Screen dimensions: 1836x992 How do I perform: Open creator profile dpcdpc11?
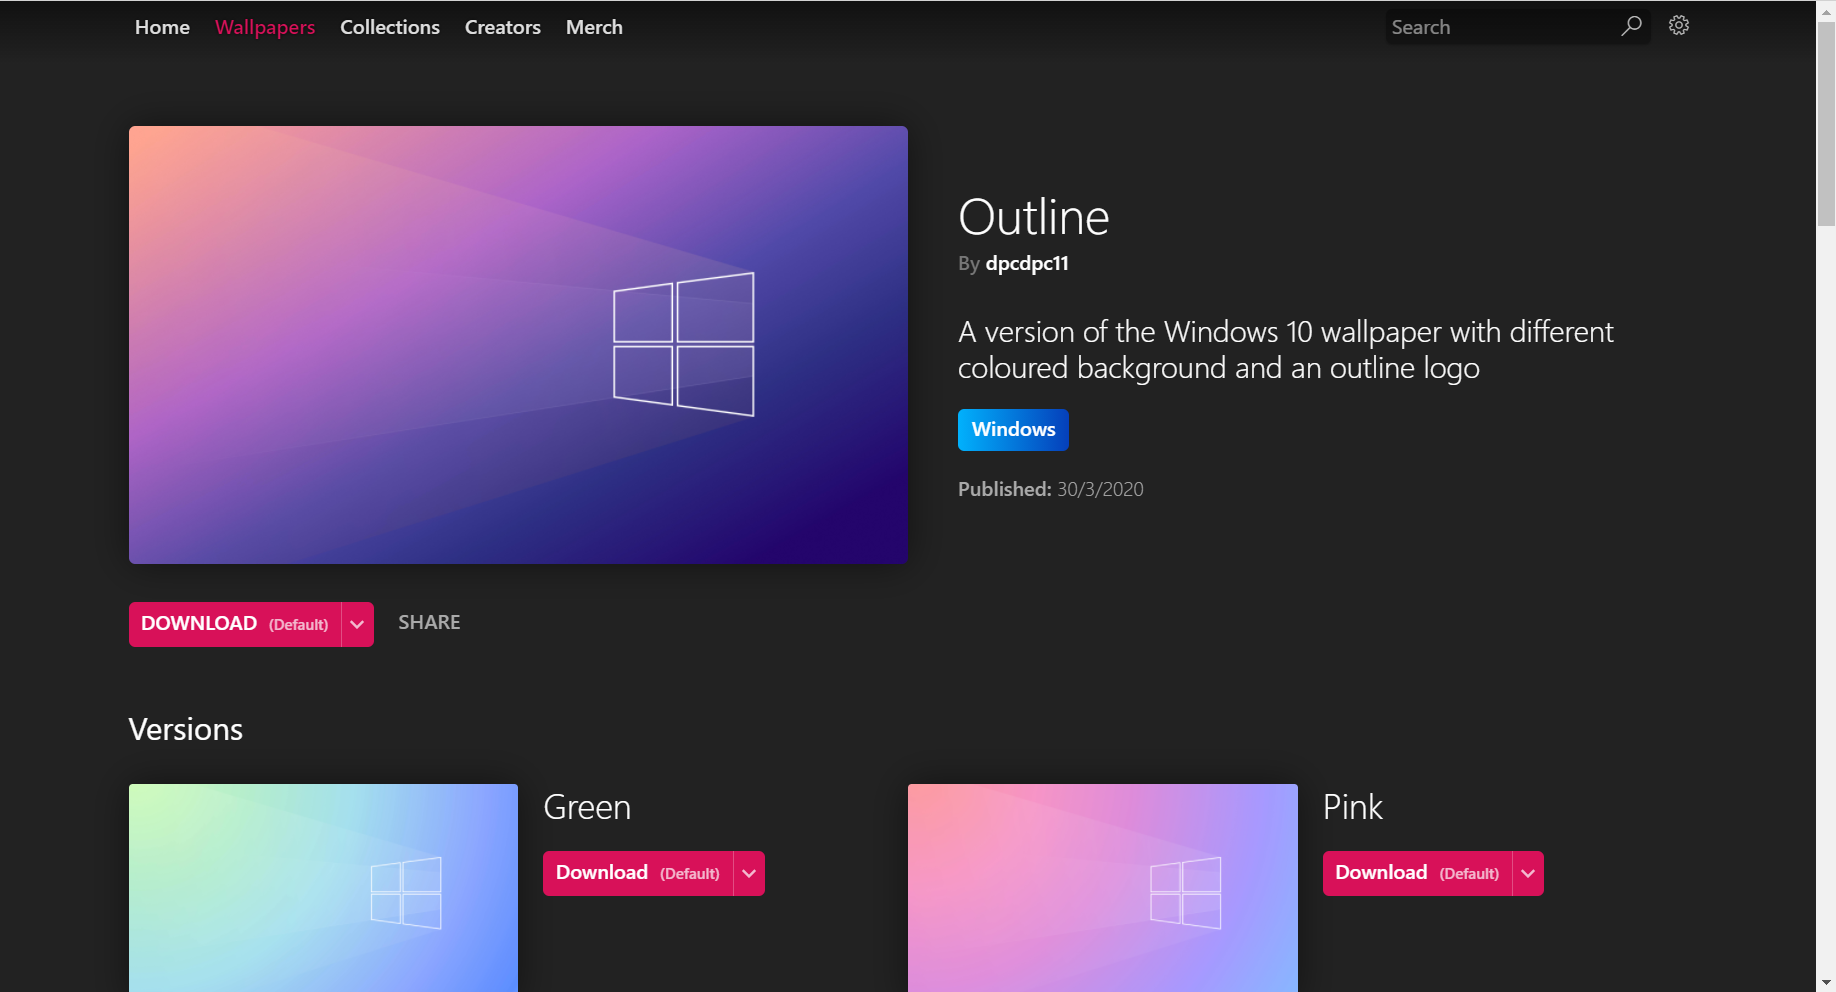pyautogui.click(x=1027, y=263)
